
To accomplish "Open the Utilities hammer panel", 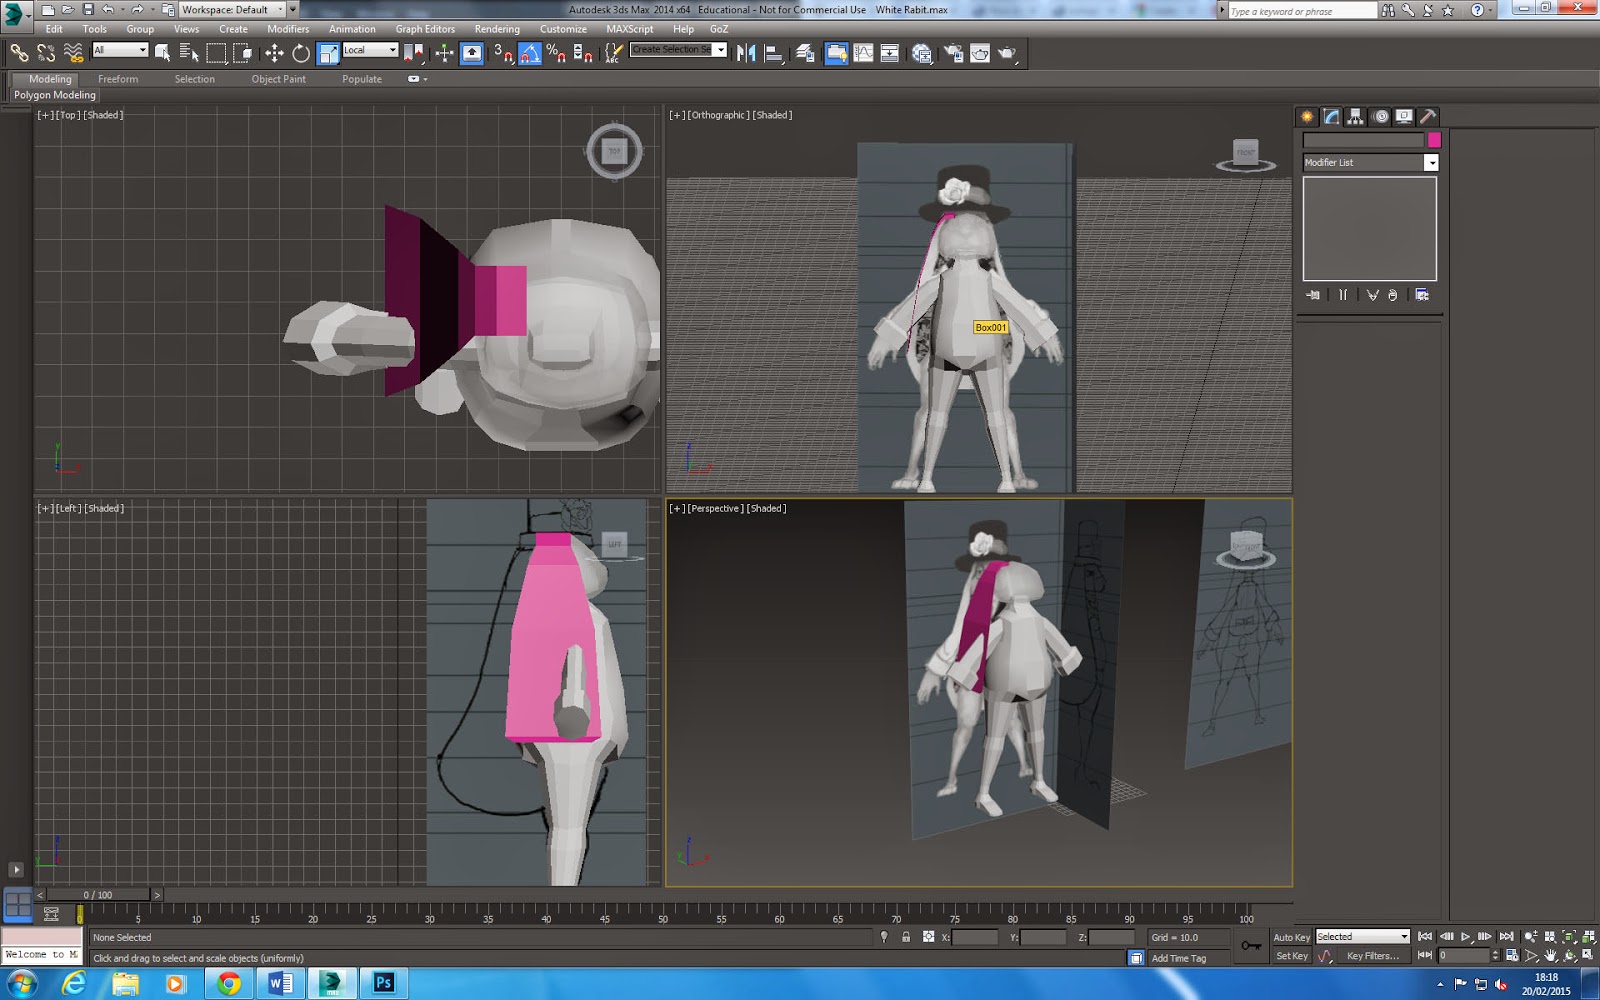I will [x=1428, y=117].
